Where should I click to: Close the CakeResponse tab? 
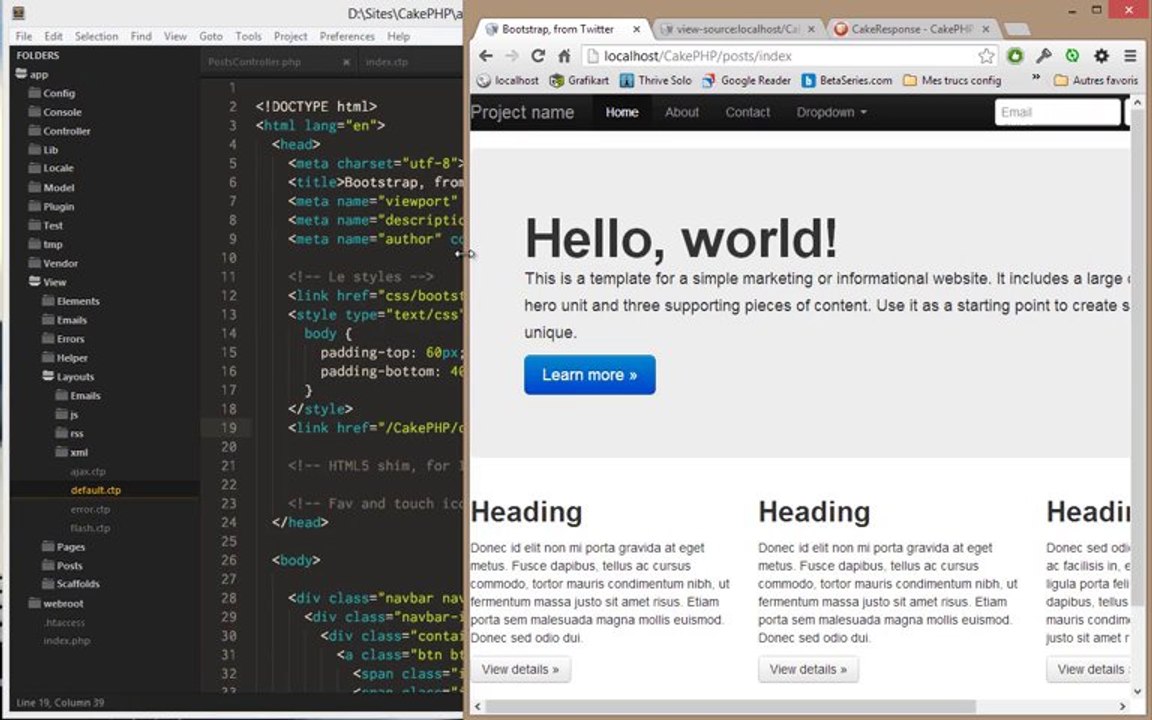[x=986, y=29]
